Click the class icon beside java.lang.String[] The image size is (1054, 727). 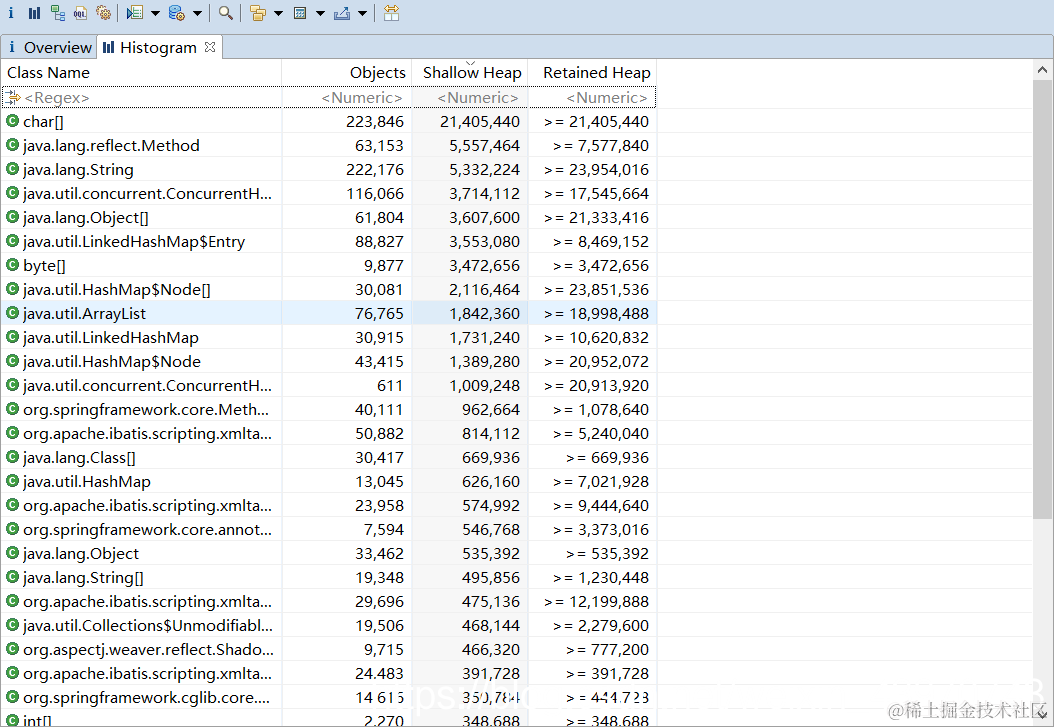click(x=12, y=577)
